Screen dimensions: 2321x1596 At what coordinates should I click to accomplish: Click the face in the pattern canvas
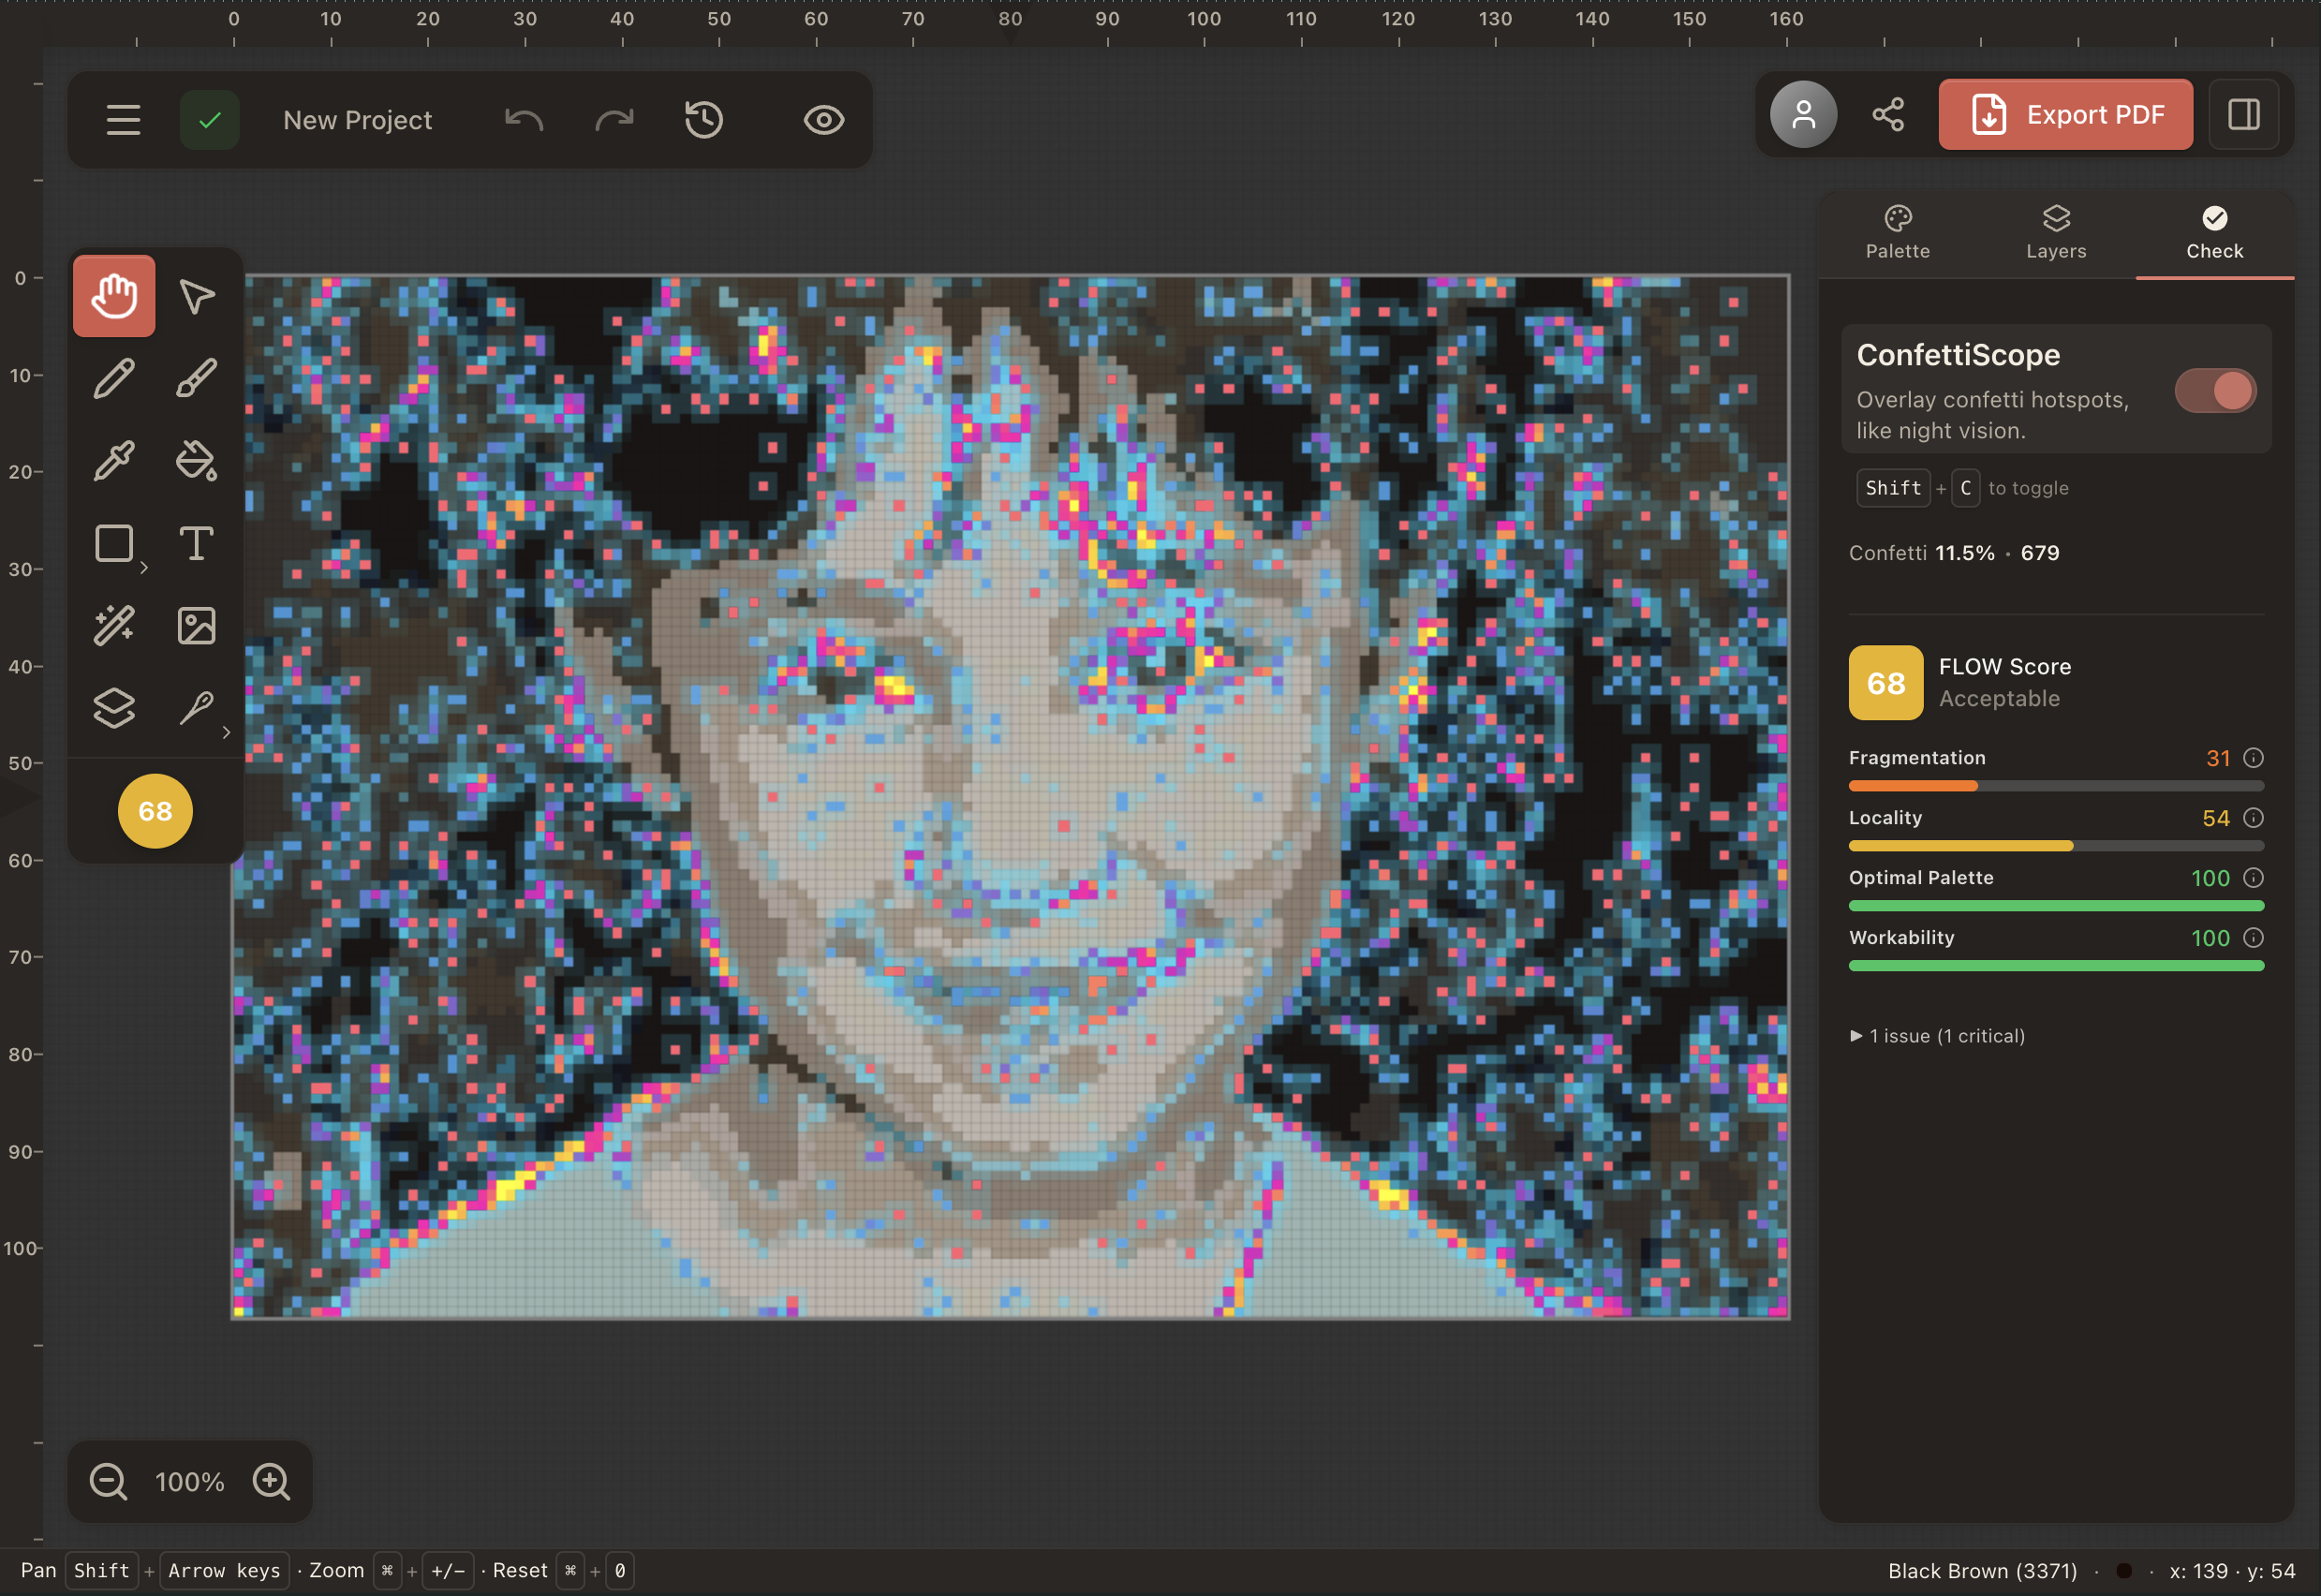1010,797
